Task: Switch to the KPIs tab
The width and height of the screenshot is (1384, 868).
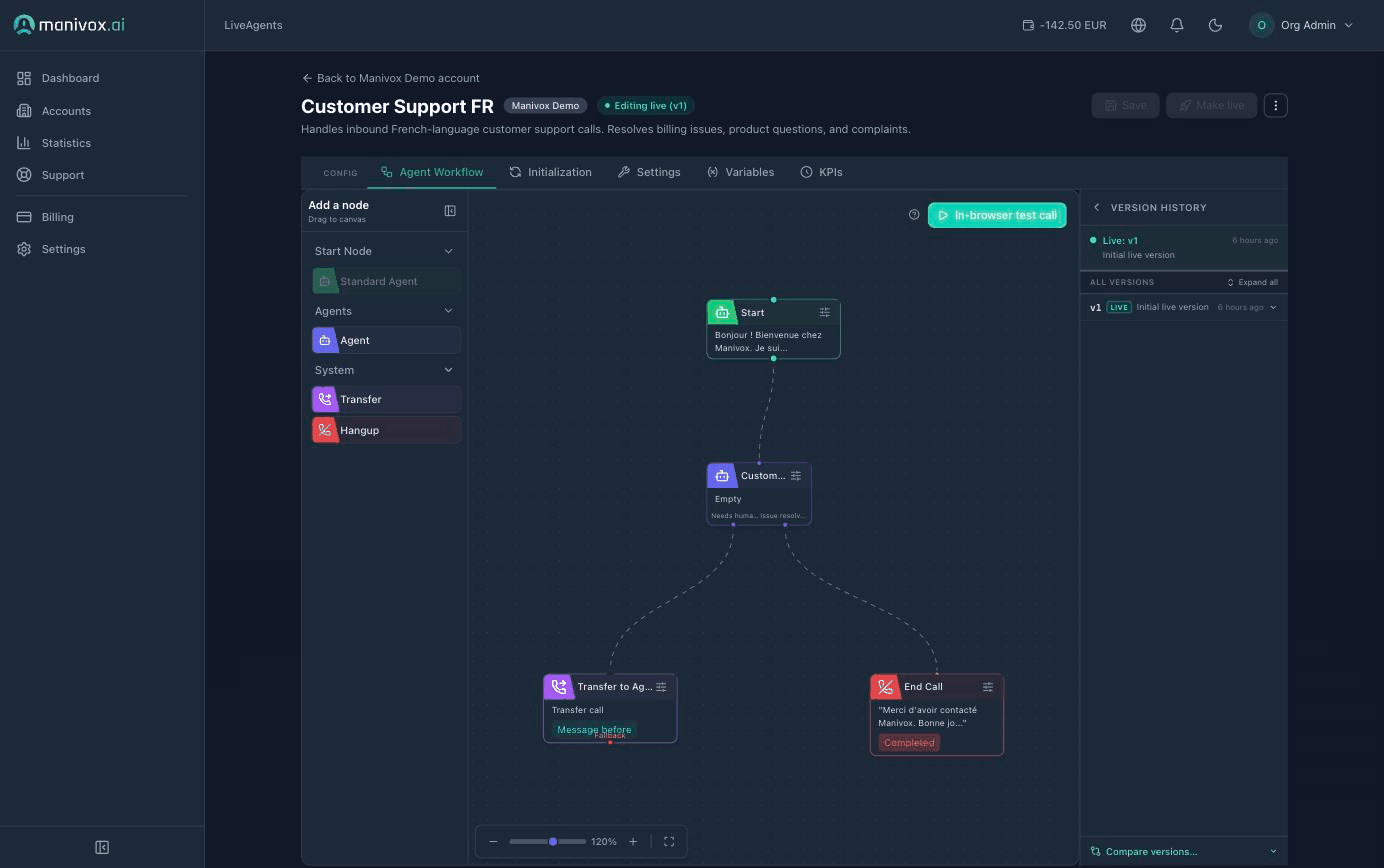Action: click(x=821, y=172)
